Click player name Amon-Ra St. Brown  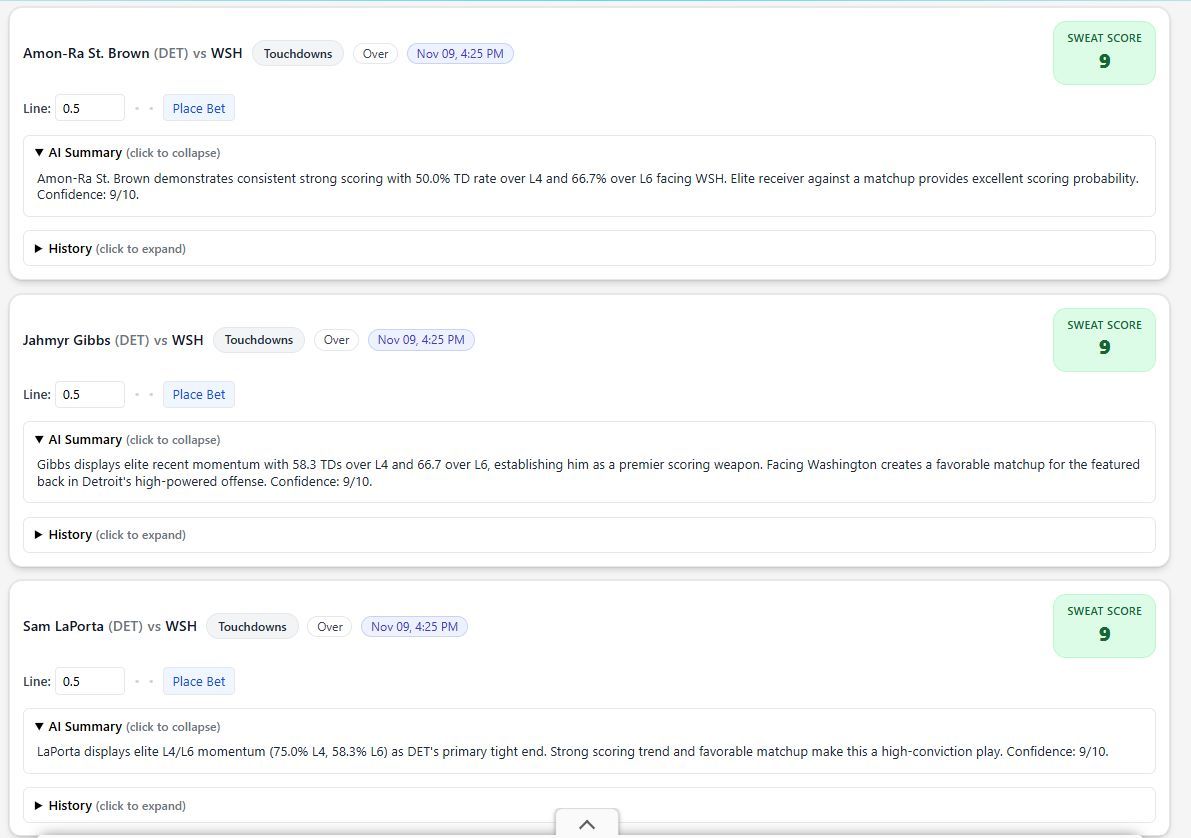point(86,54)
